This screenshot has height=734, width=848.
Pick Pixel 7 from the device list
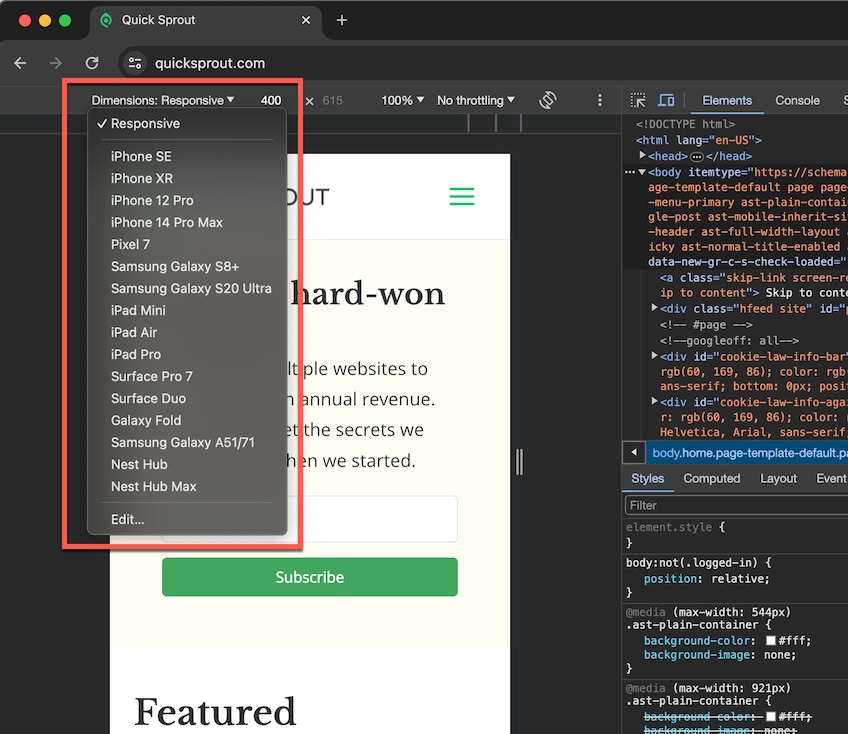tap(187, 244)
